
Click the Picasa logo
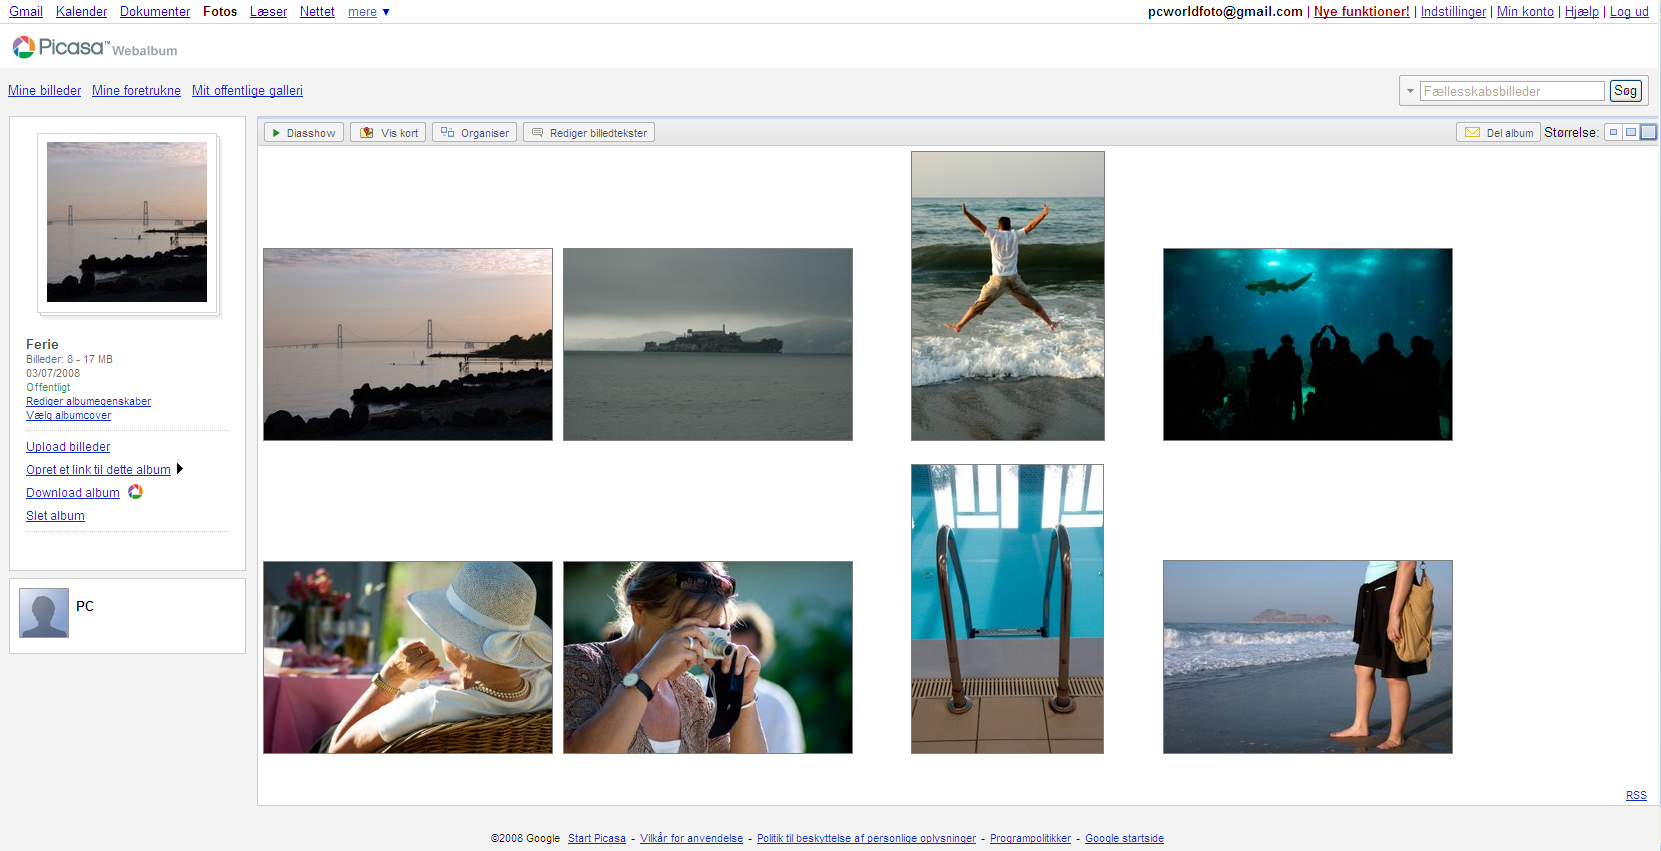59,47
